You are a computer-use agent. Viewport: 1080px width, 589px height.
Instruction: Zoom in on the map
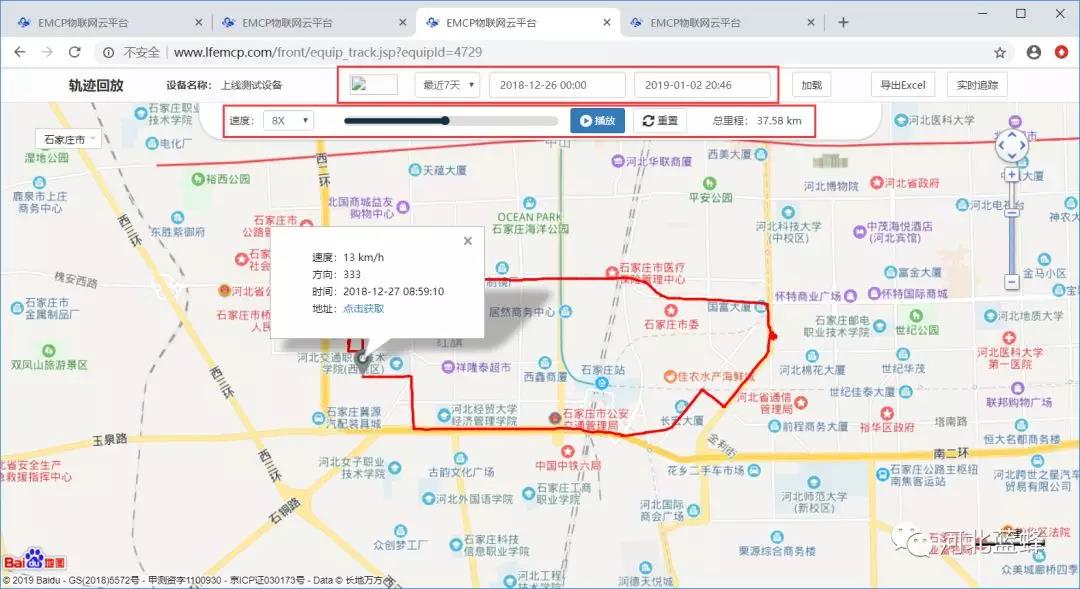[x=1011, y=175]
